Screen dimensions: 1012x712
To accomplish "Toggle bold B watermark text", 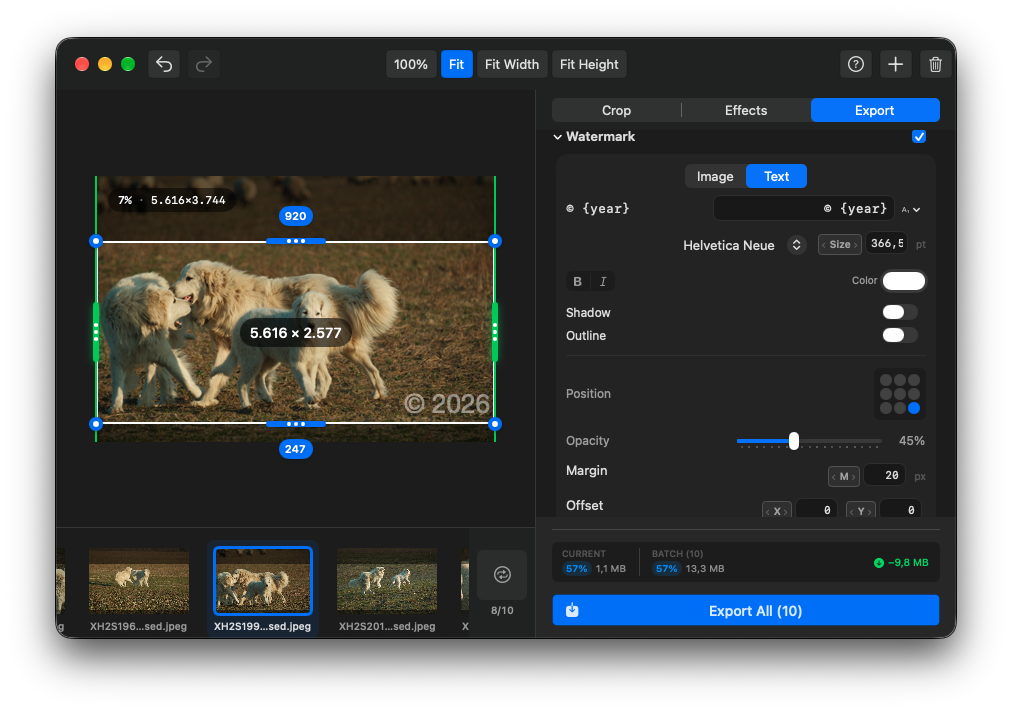I will [578, 281].
